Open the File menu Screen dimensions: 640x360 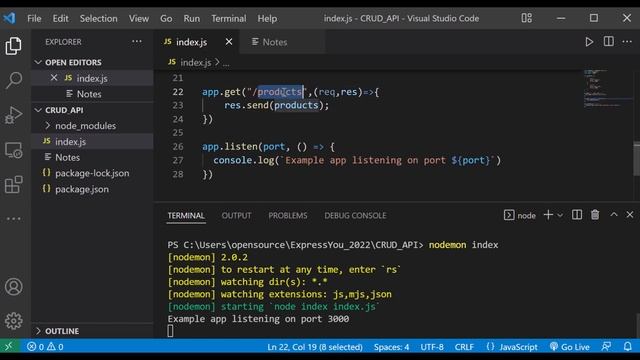click(x=34, y=18)
